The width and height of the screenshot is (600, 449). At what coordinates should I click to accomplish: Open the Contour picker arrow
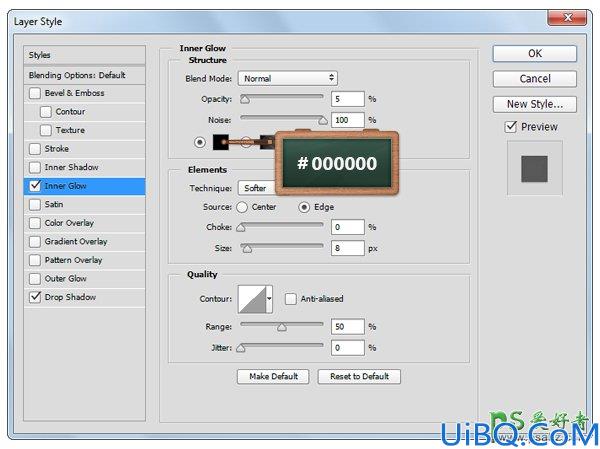tap(269, 299)
